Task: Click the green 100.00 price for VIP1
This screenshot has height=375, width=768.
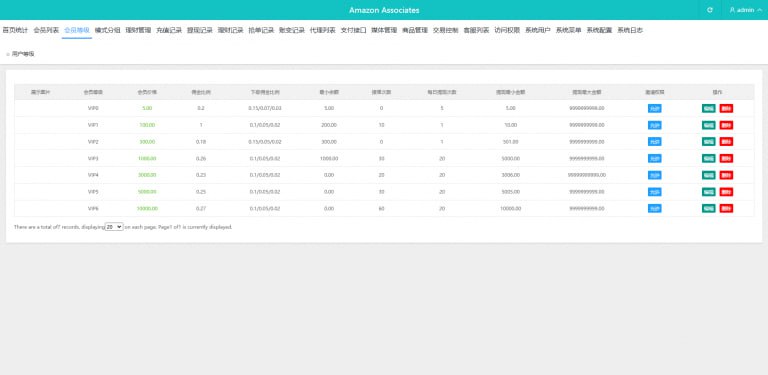Action: (x=147, y=125)
